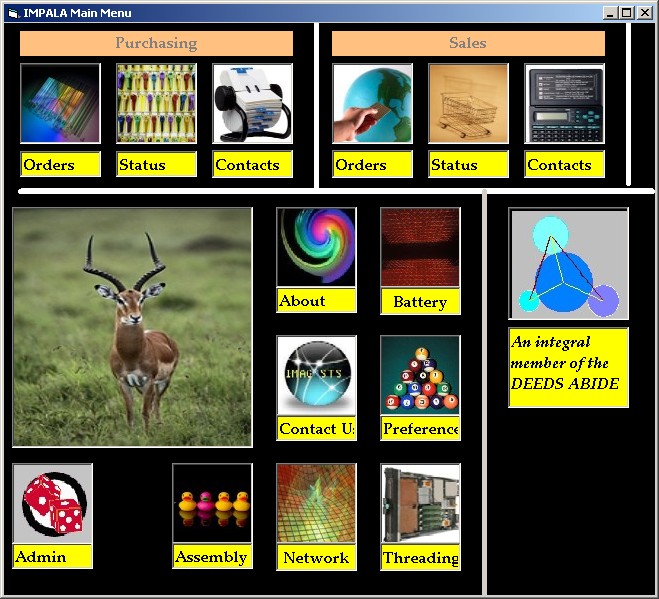Minimize the IMPALA Main Menu window
Screen dimensions: 659x599
(609, 13)
